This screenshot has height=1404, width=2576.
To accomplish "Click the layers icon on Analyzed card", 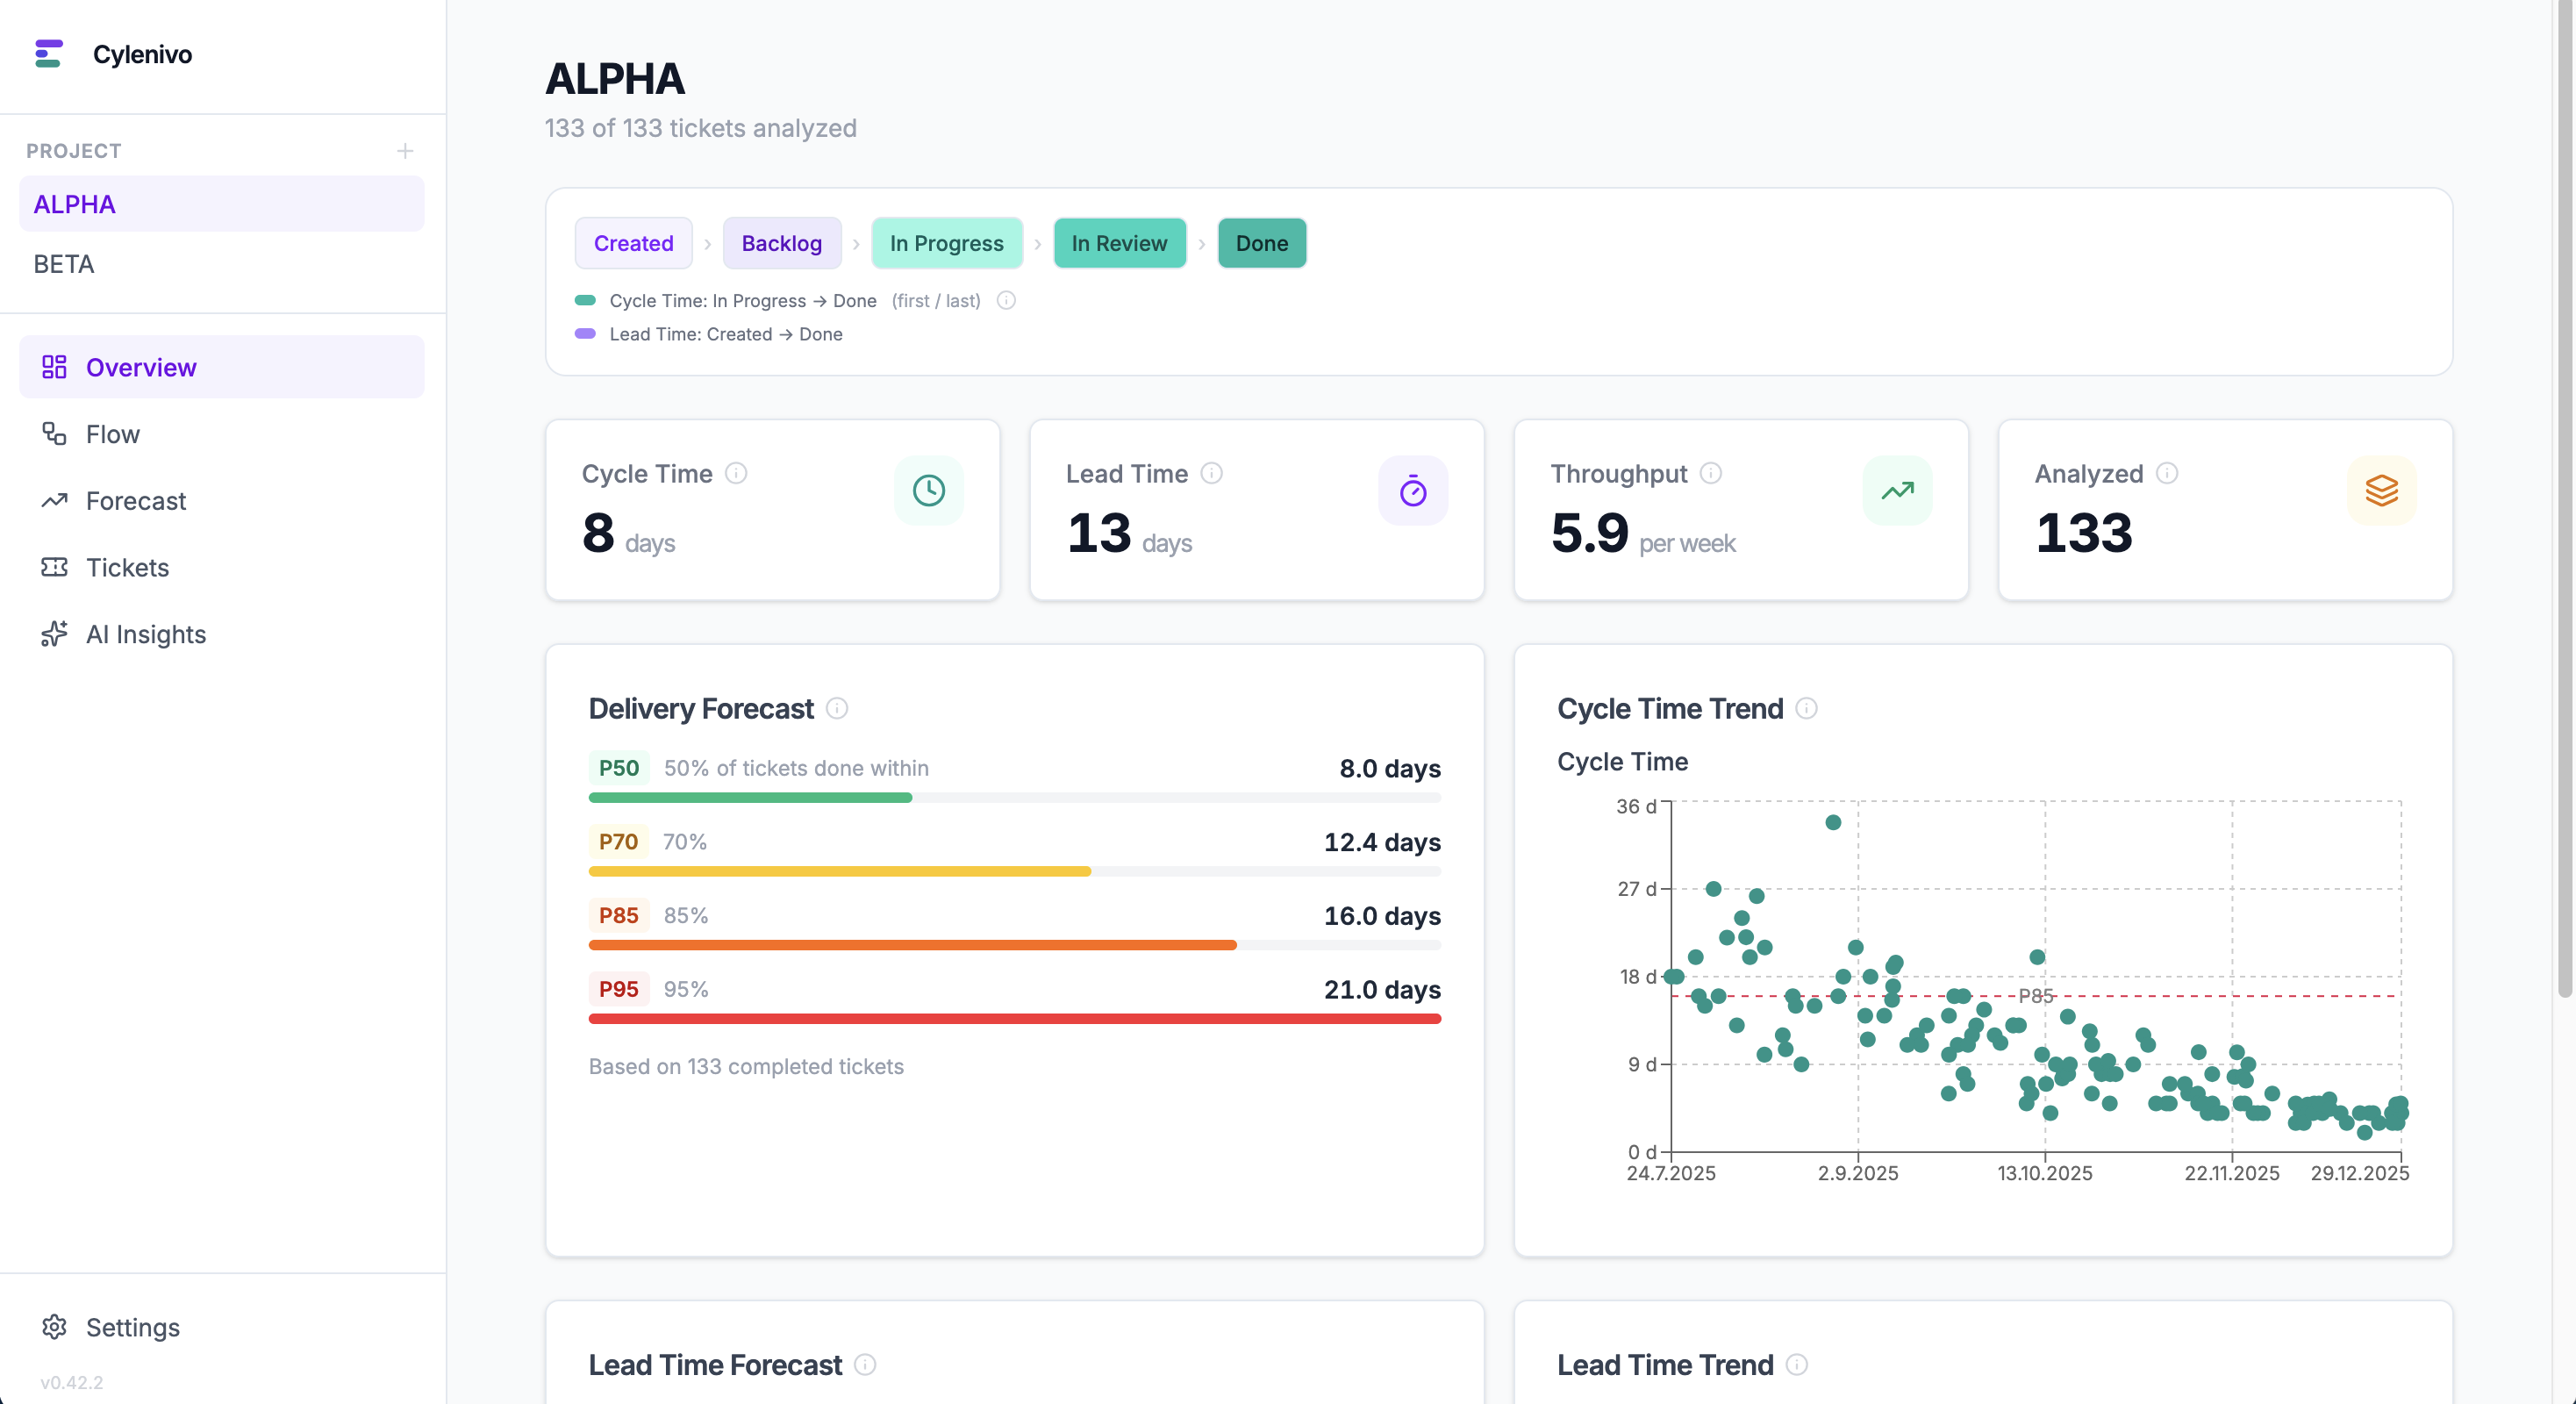I will (2383, 490).
